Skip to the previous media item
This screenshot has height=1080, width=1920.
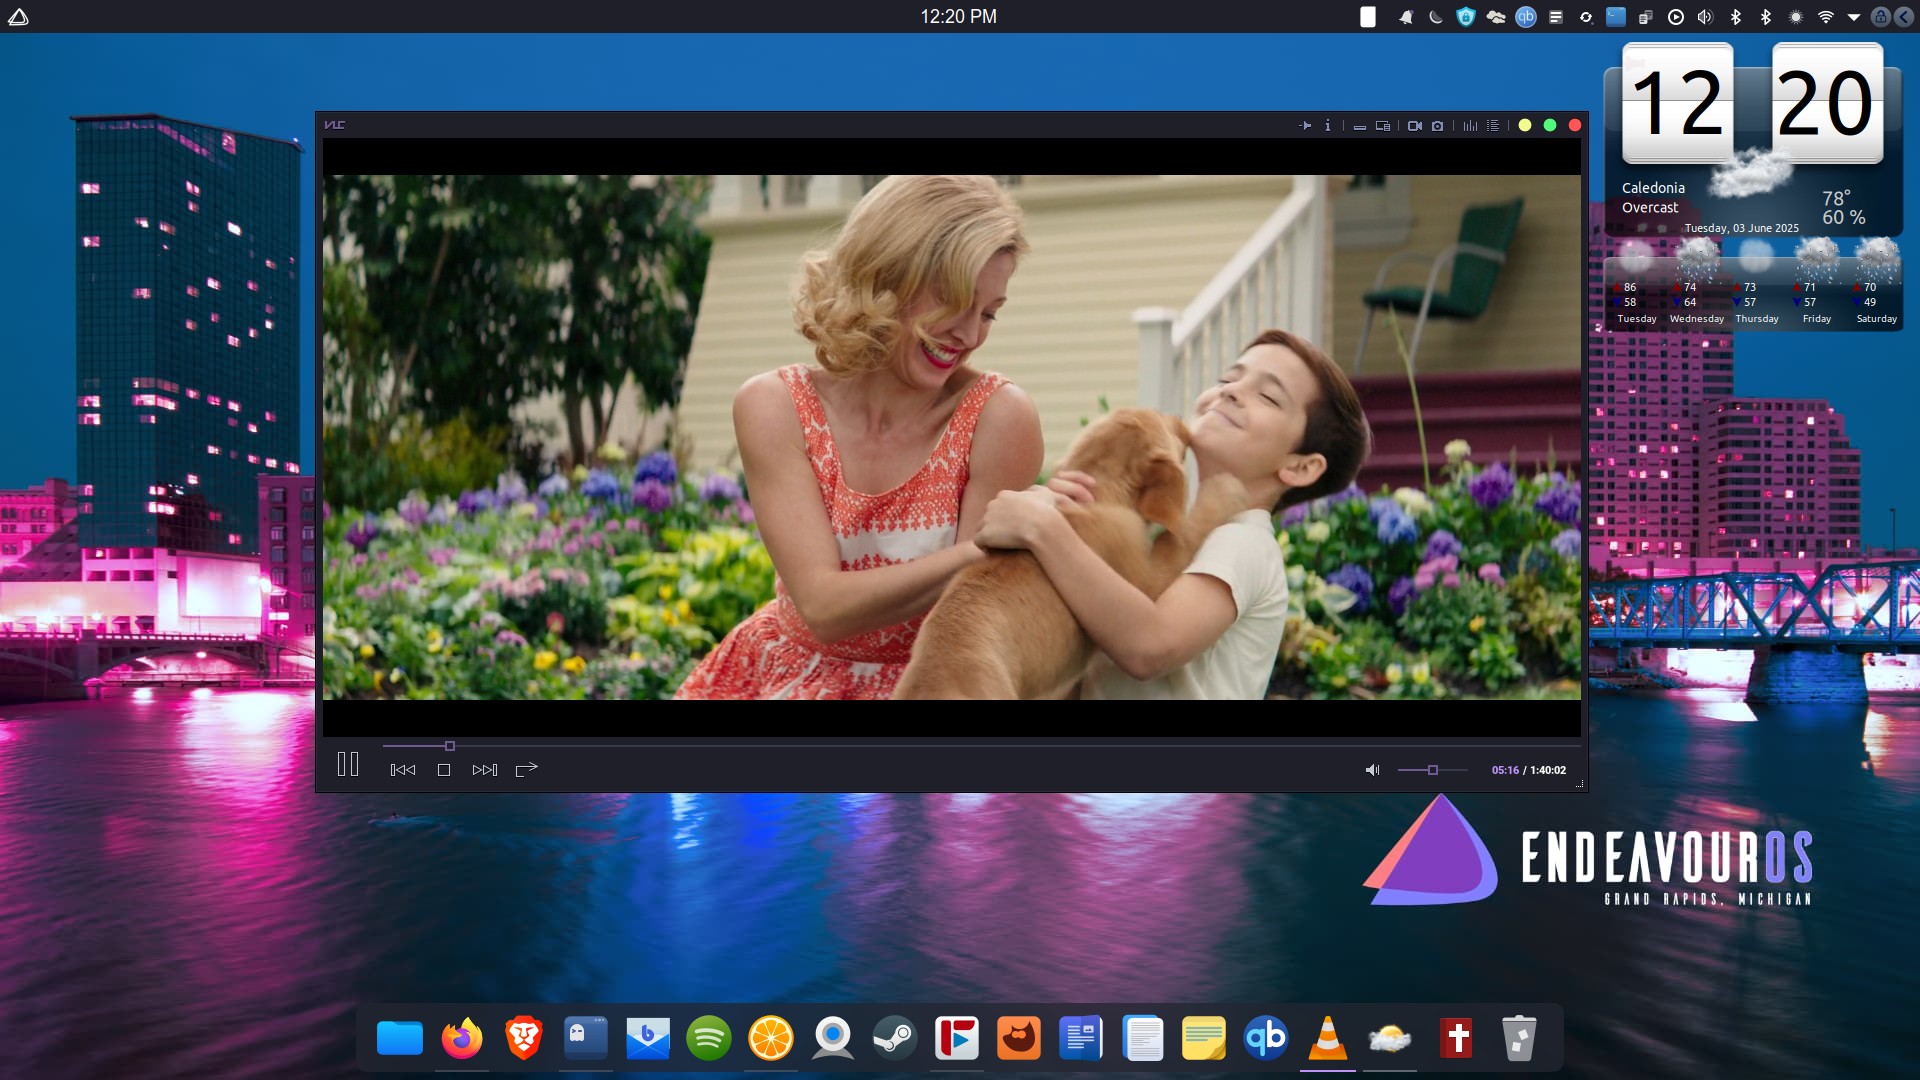pos(403,770)
